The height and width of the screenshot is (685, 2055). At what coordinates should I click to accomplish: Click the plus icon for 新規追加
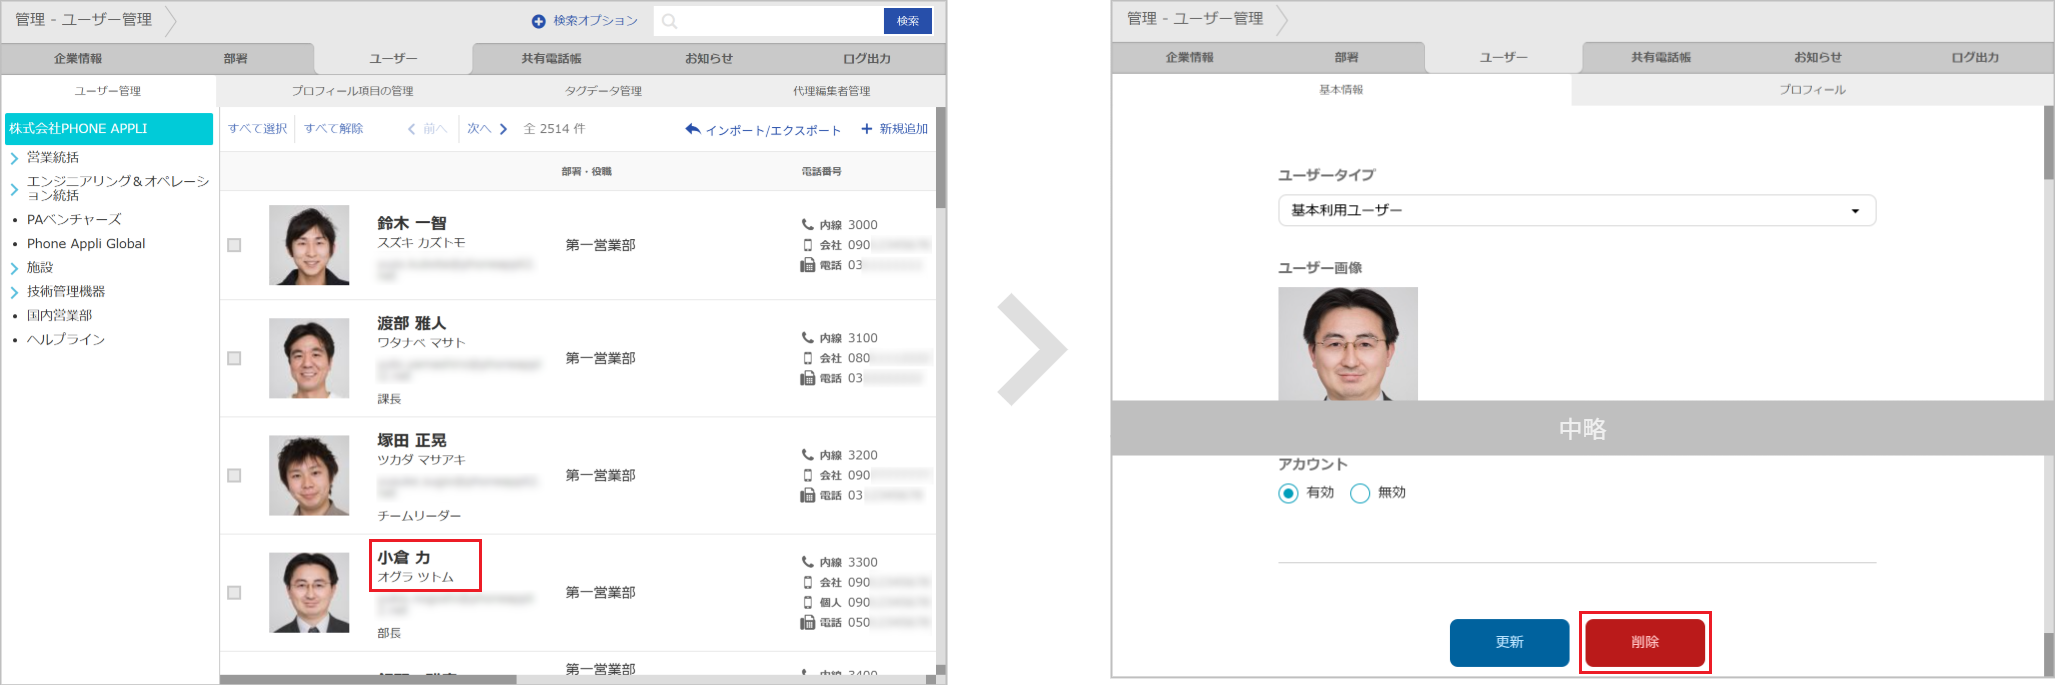pyautogui.click(x=867, y=129)
